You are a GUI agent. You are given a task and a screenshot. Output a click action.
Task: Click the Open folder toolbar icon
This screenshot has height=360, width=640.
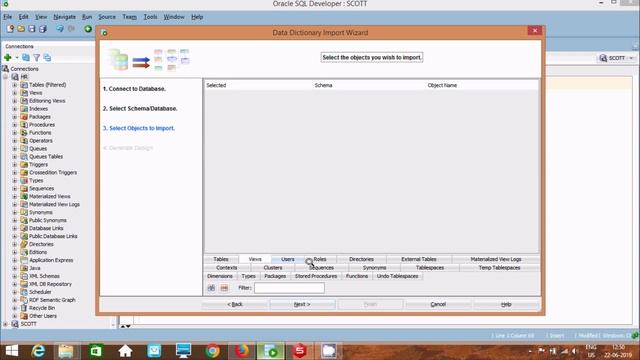tap(21, 29)
